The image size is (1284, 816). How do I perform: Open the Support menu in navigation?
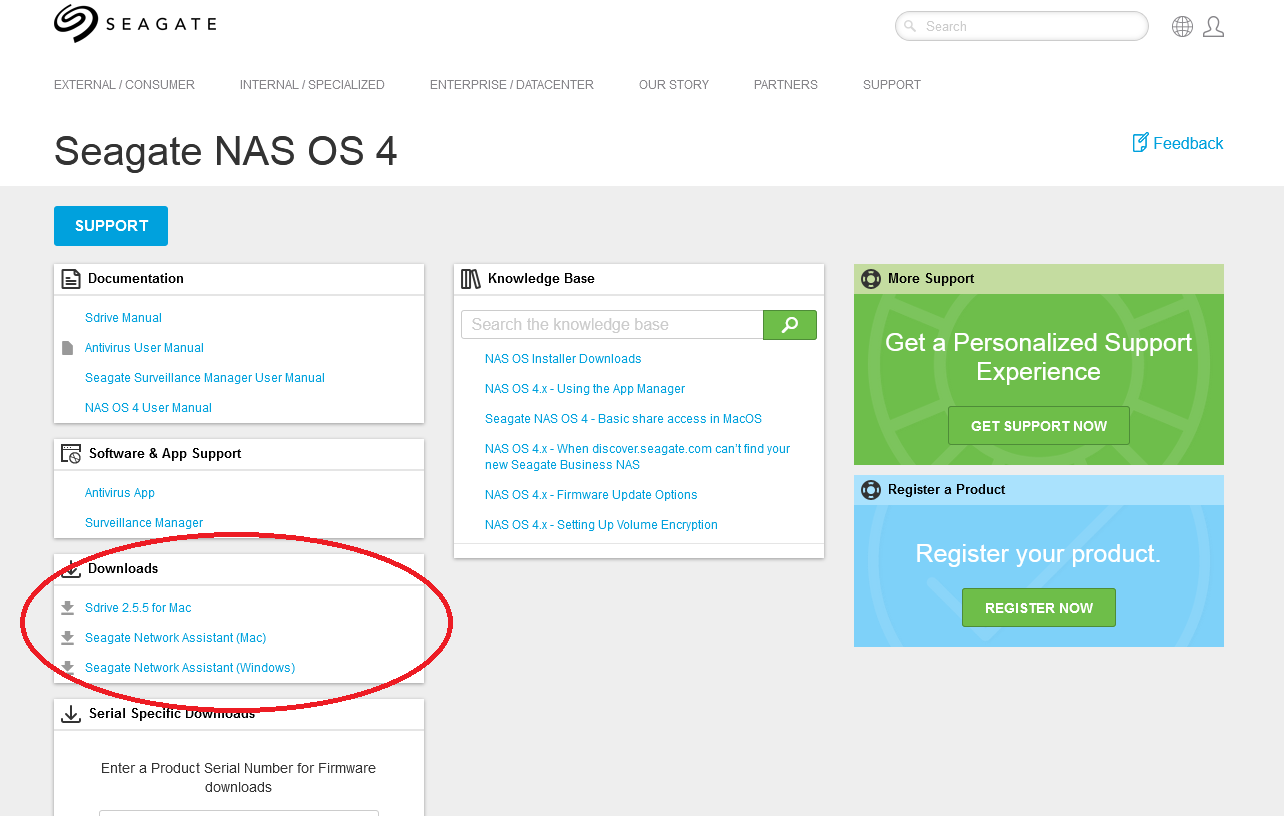(892, 85)
